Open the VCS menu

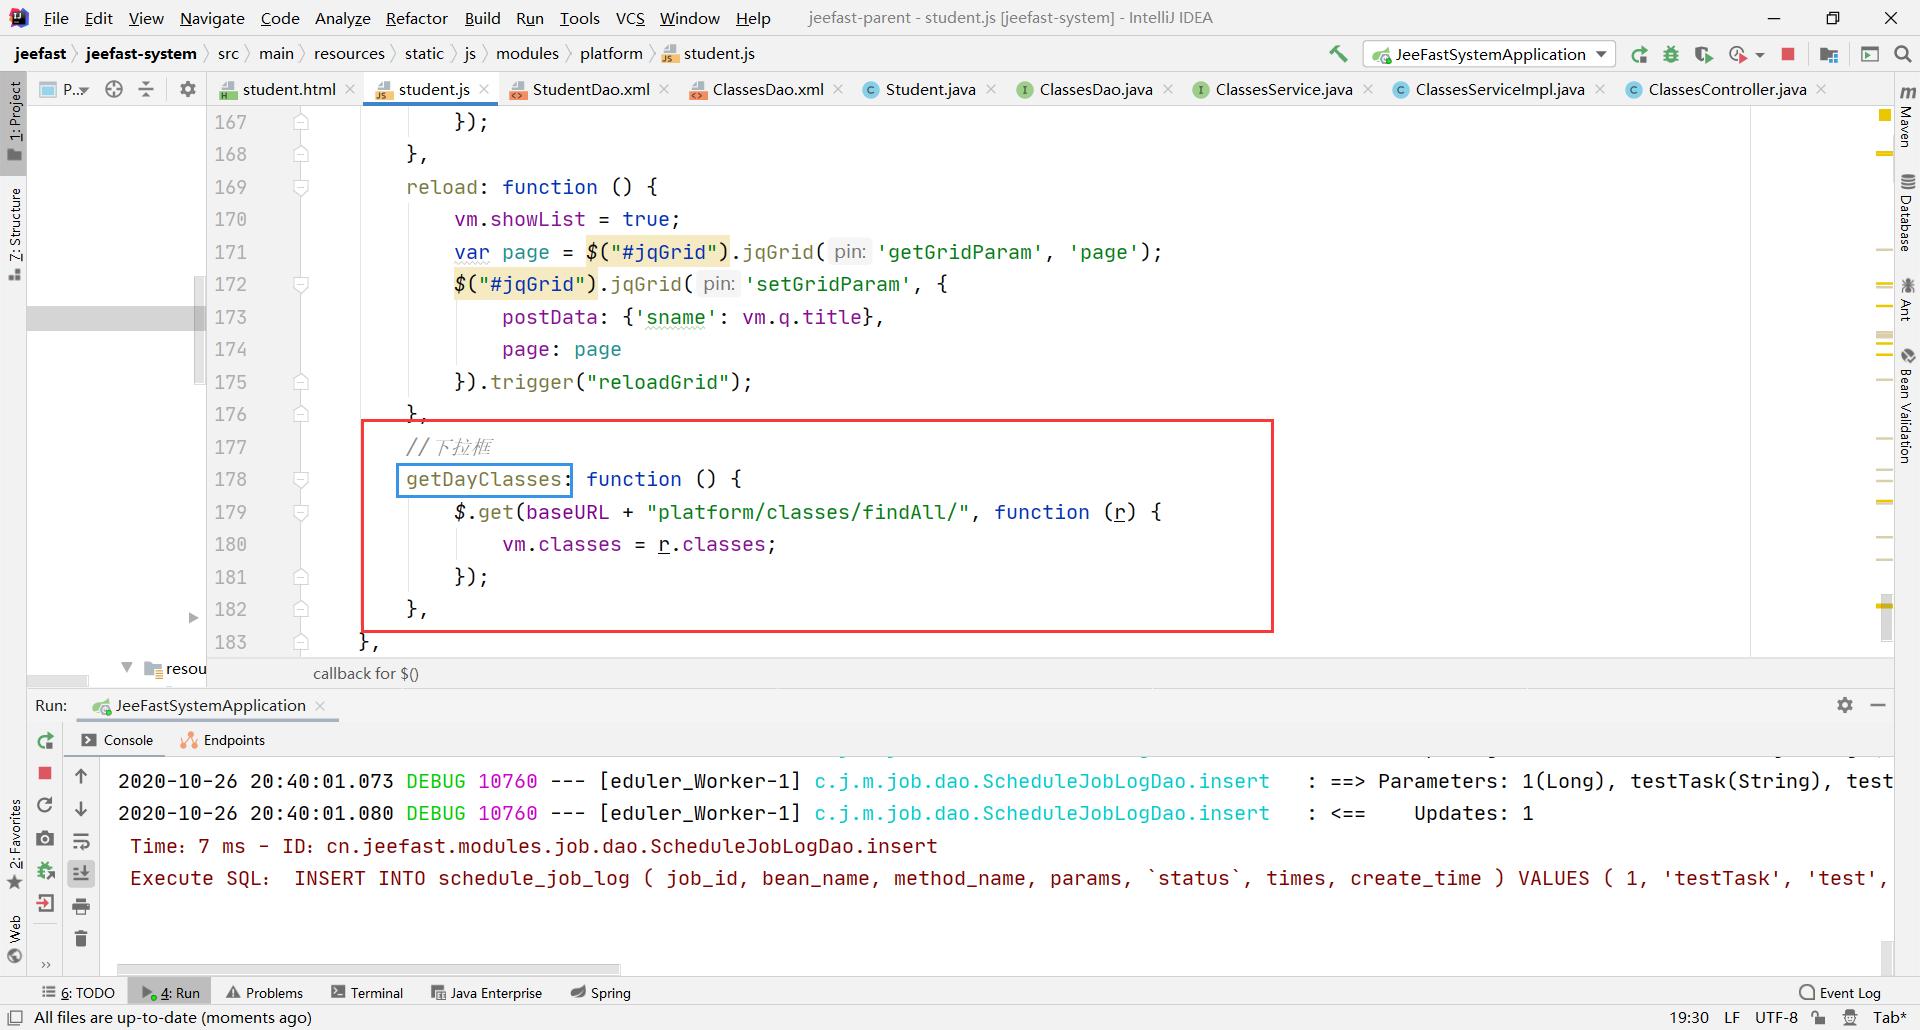(x=629, y=18)
